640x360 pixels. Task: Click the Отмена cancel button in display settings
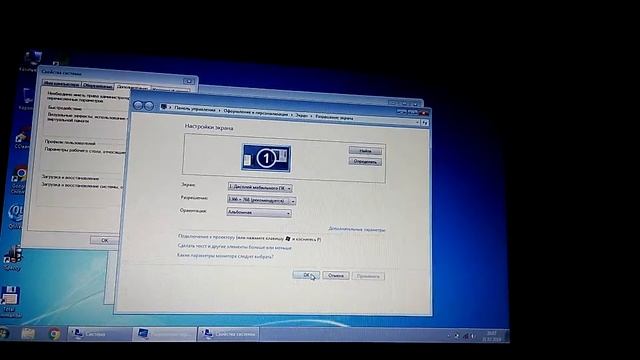pos(336,276)
